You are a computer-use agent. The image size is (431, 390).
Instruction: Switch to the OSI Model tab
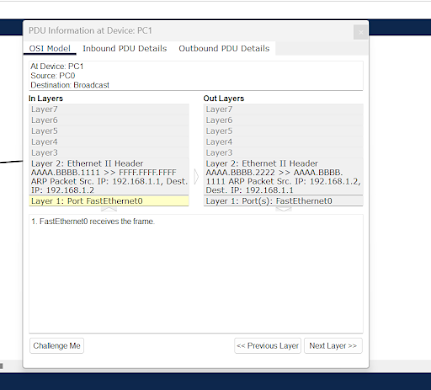click(50, 48)
